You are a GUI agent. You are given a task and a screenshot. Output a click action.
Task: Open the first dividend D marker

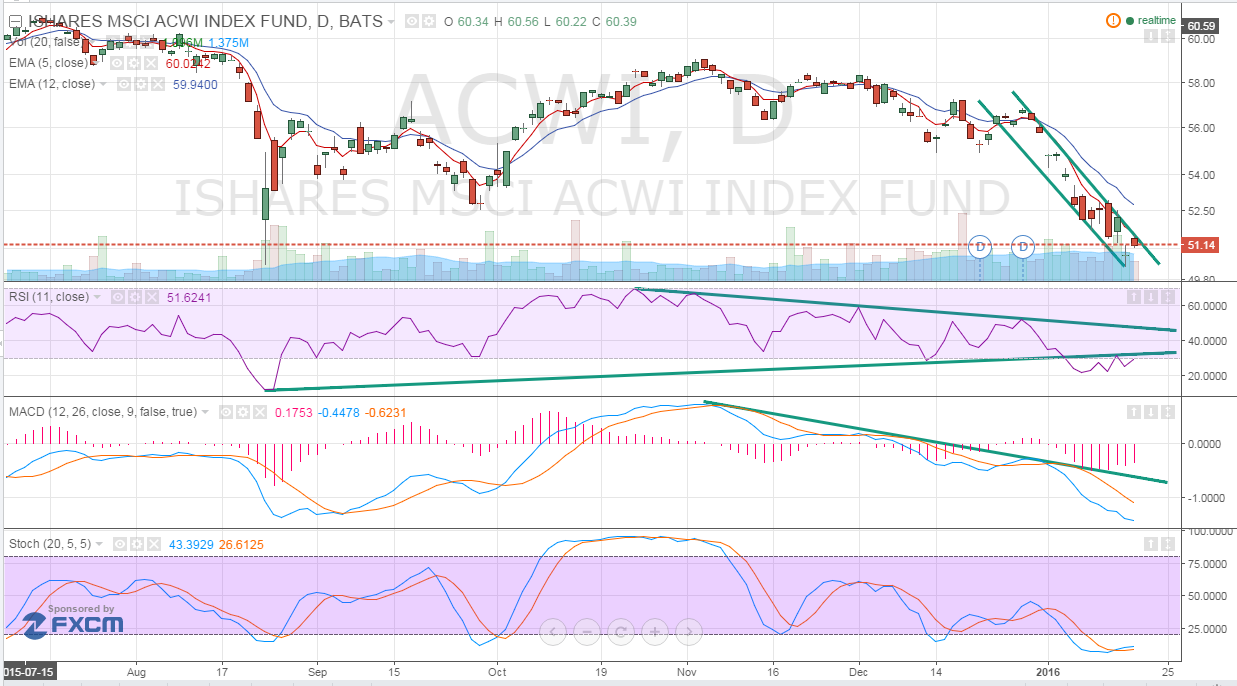[x=980, y=246]
